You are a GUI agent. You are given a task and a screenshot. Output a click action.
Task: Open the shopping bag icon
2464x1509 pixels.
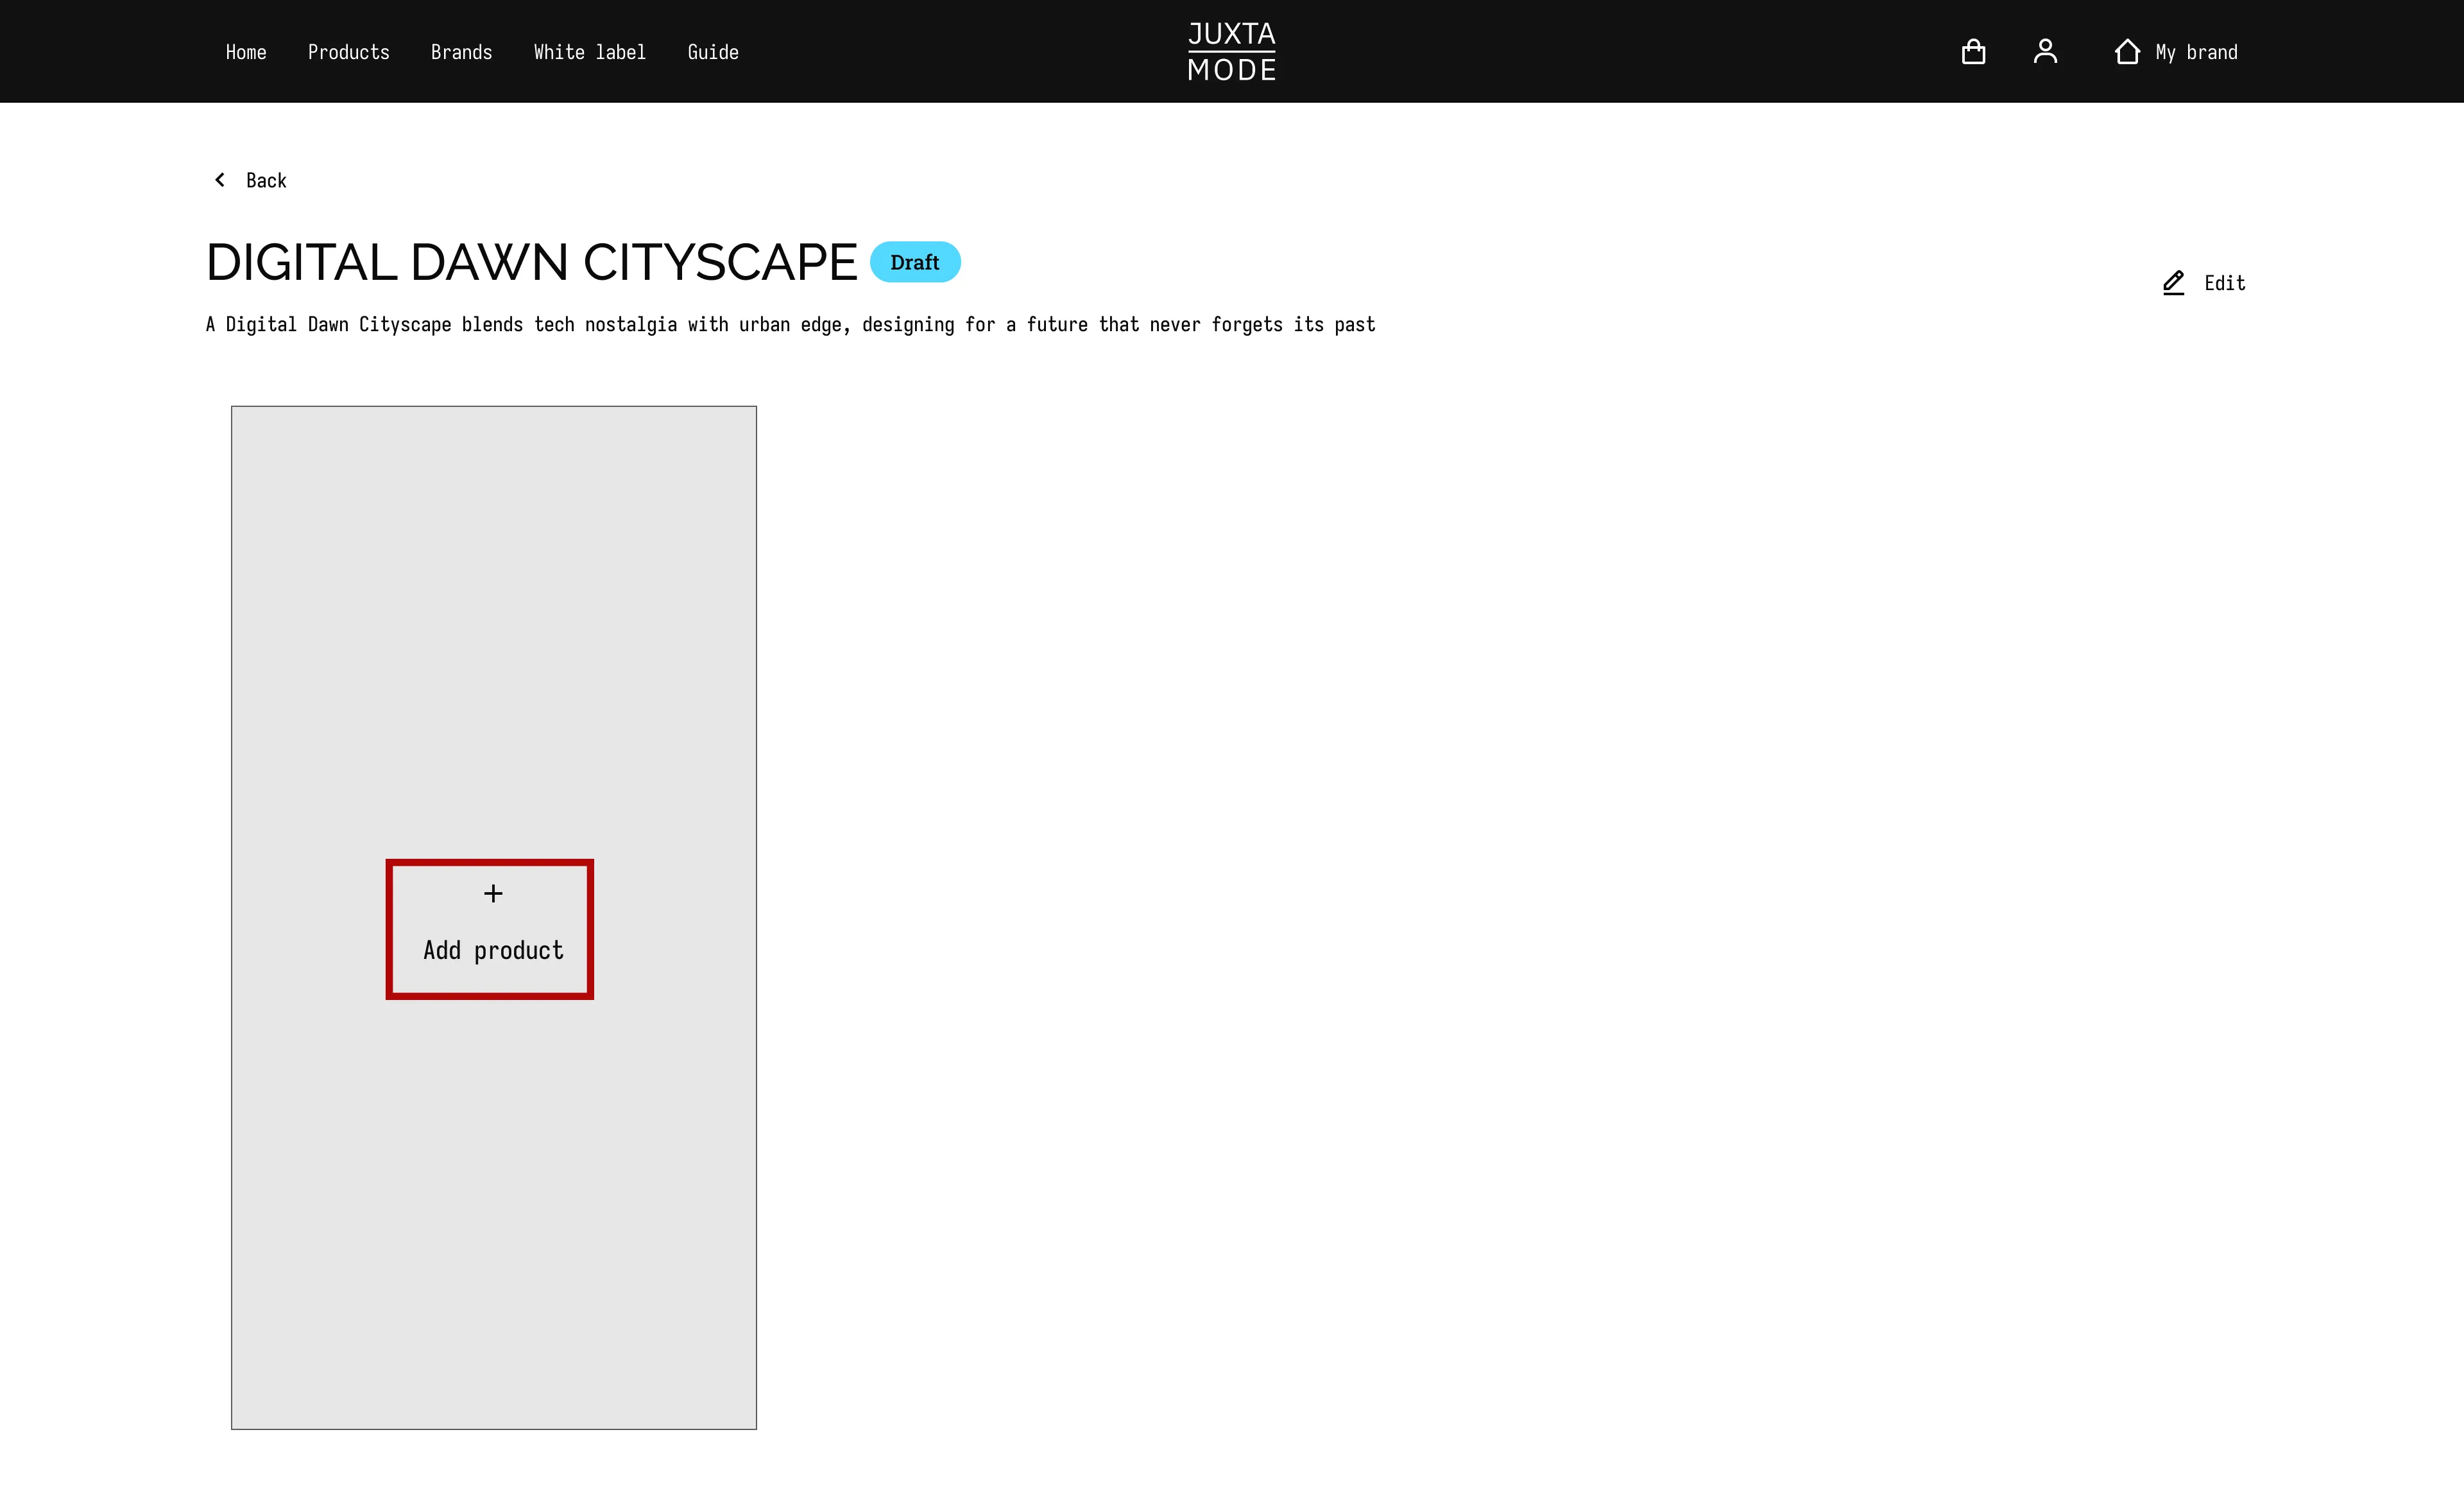tap(1973, 52)
